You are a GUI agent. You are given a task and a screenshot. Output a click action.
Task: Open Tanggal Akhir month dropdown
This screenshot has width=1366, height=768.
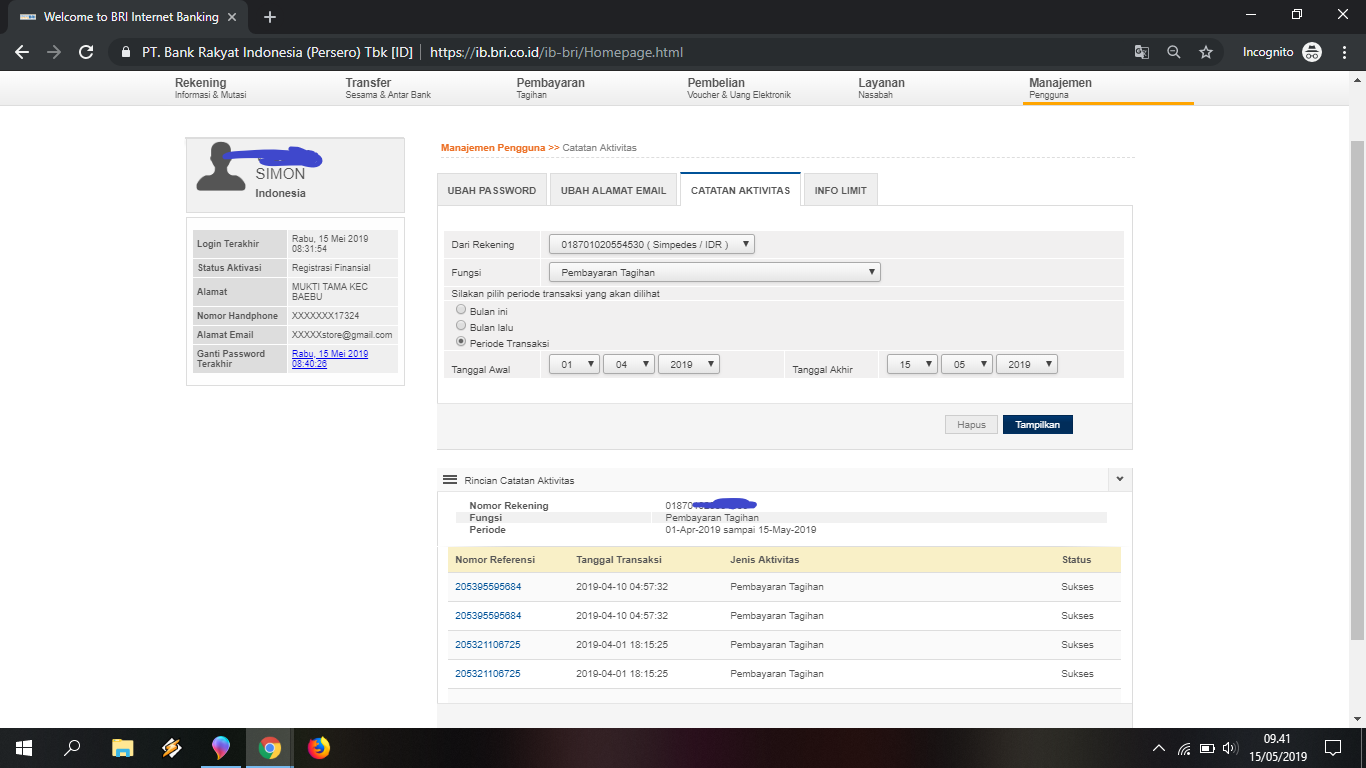pyautogui.click(x=967, y=365)
